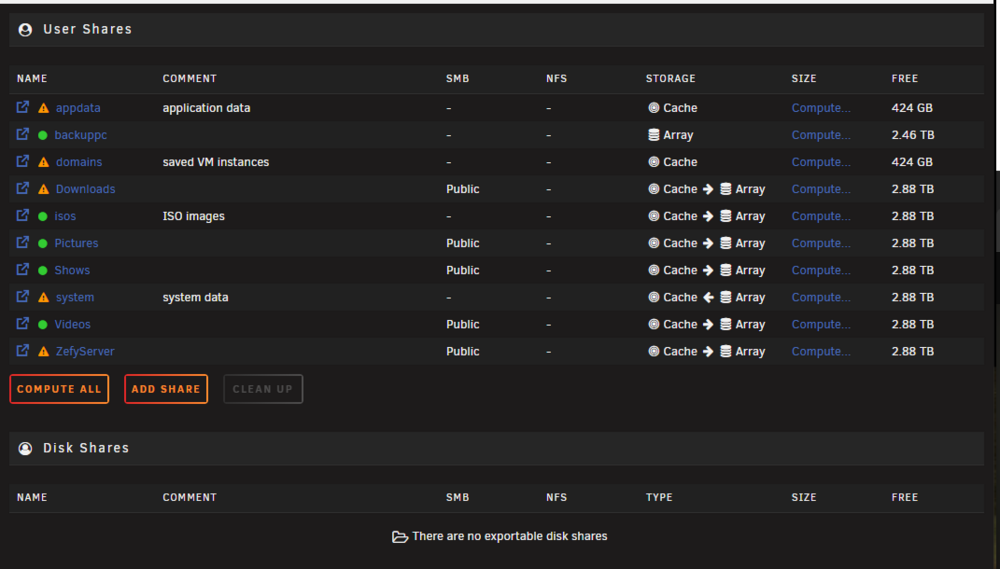
Task: Click the warning triangle next to system
Action: click(x=43, y=297)
